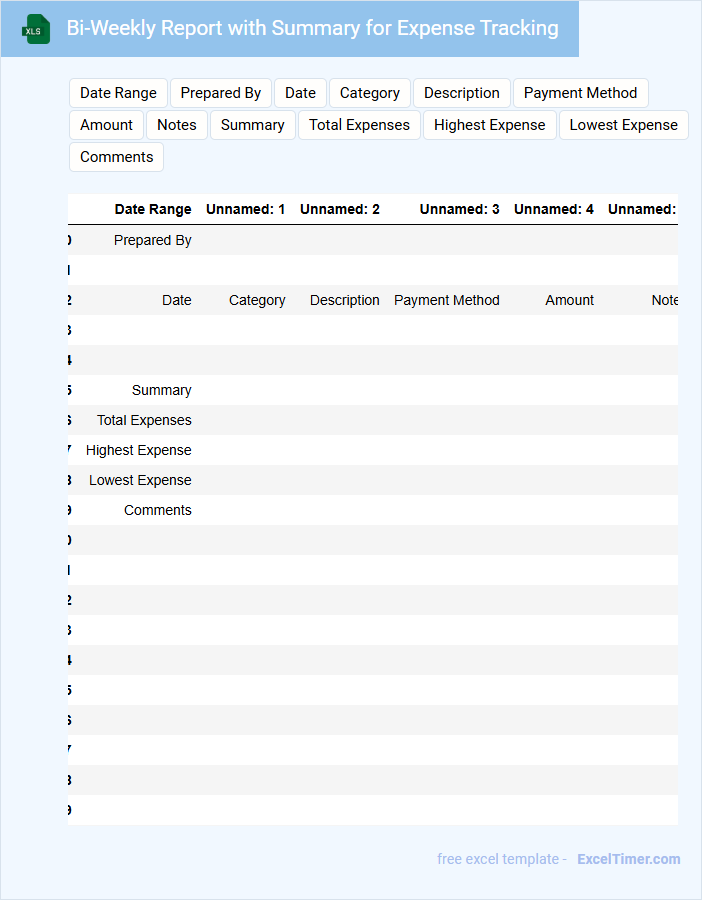Click the green XLS file icon
The image size is (702, 900).
pyautogui.click(x=36, y=30)
